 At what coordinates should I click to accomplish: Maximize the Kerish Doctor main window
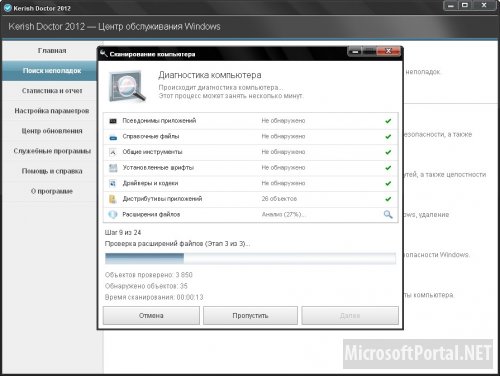click(465, 6)
